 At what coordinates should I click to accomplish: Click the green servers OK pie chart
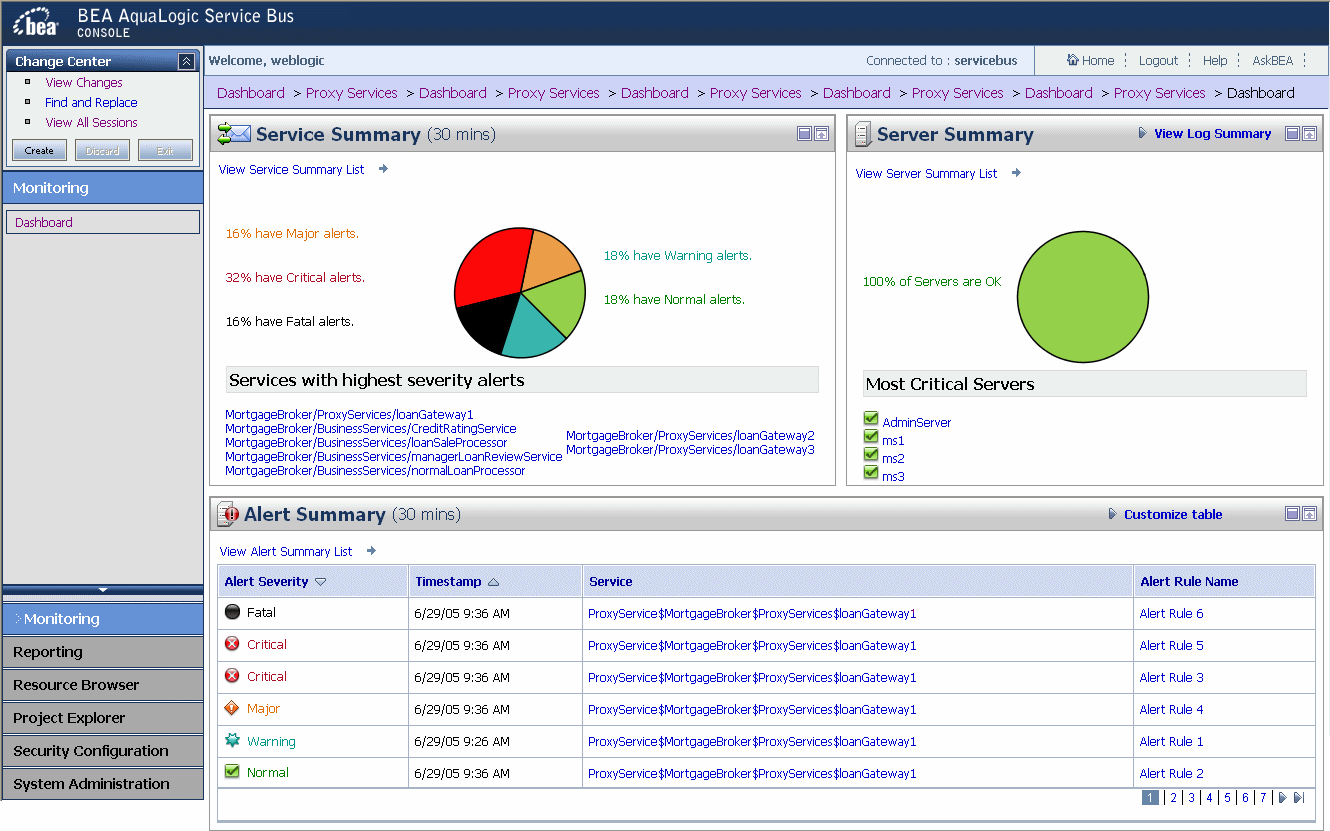click(x=1082, y=297)
